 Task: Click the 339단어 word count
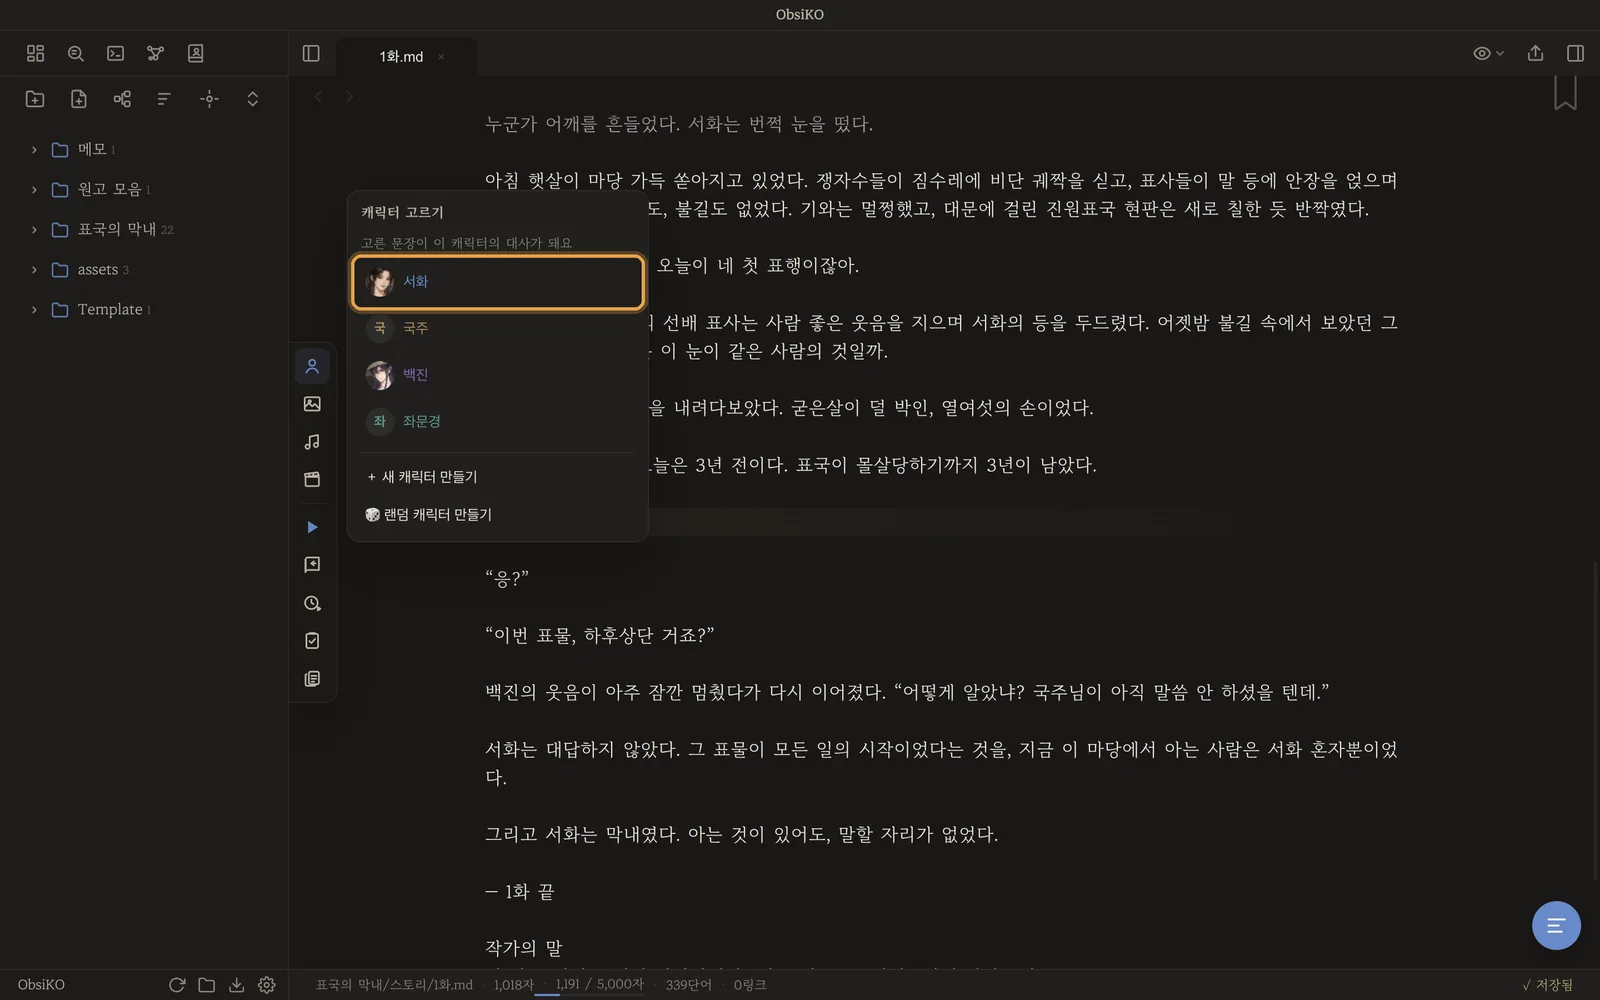pos(688,985)
